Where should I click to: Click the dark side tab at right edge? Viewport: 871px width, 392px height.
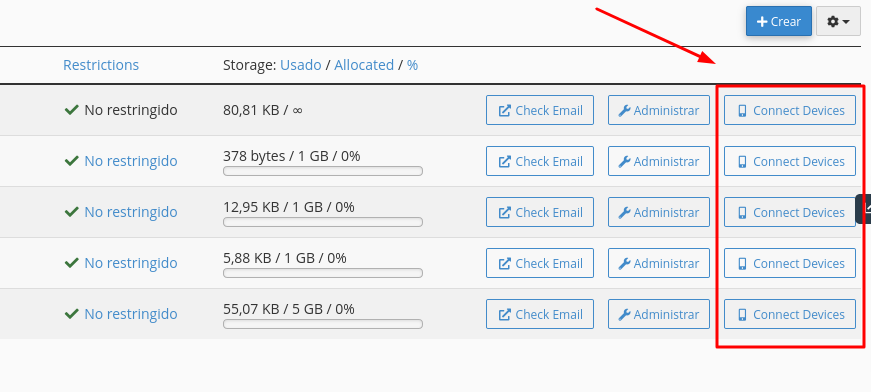pos(864,209)
